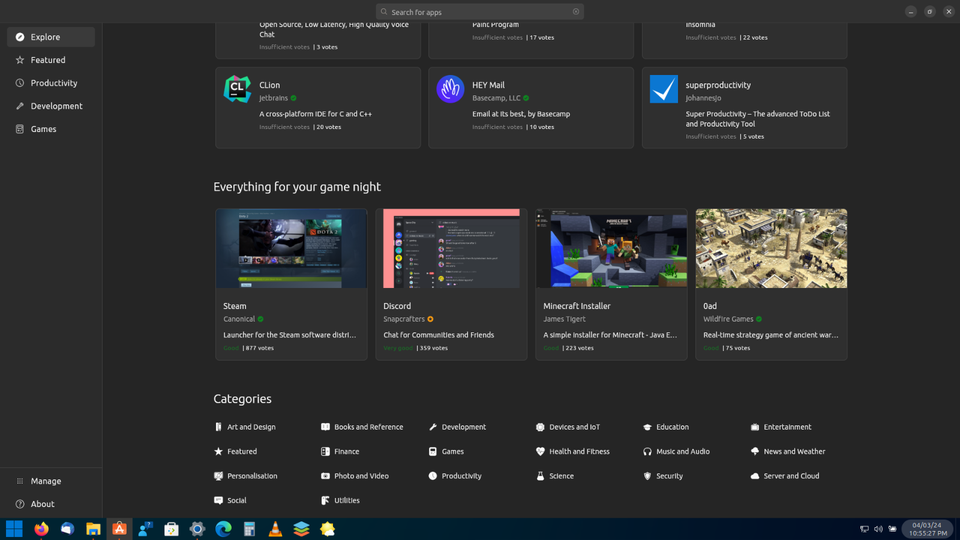Screen dimensions: 960x540
Task: Click the App Center taskbar icon
Action: click(x=119, y=529)
